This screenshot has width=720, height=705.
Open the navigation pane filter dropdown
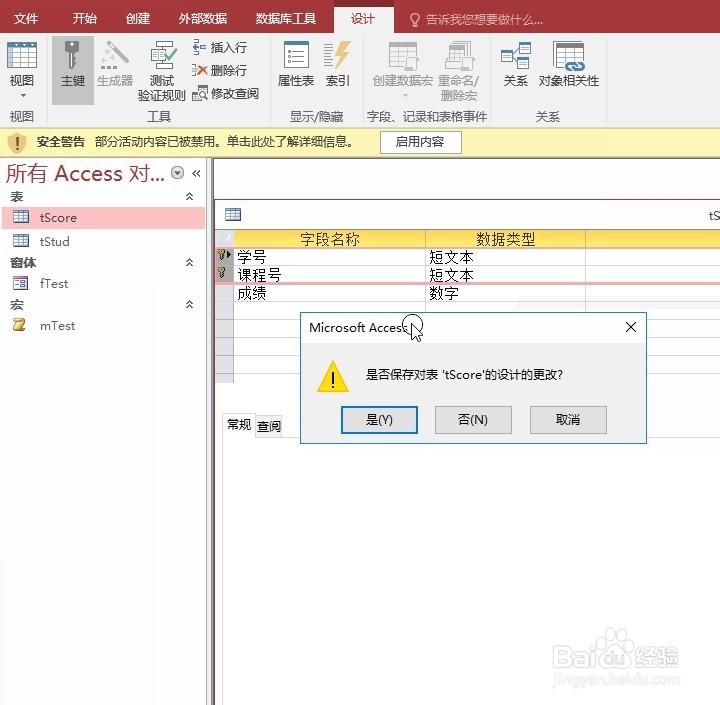point(177,173)
